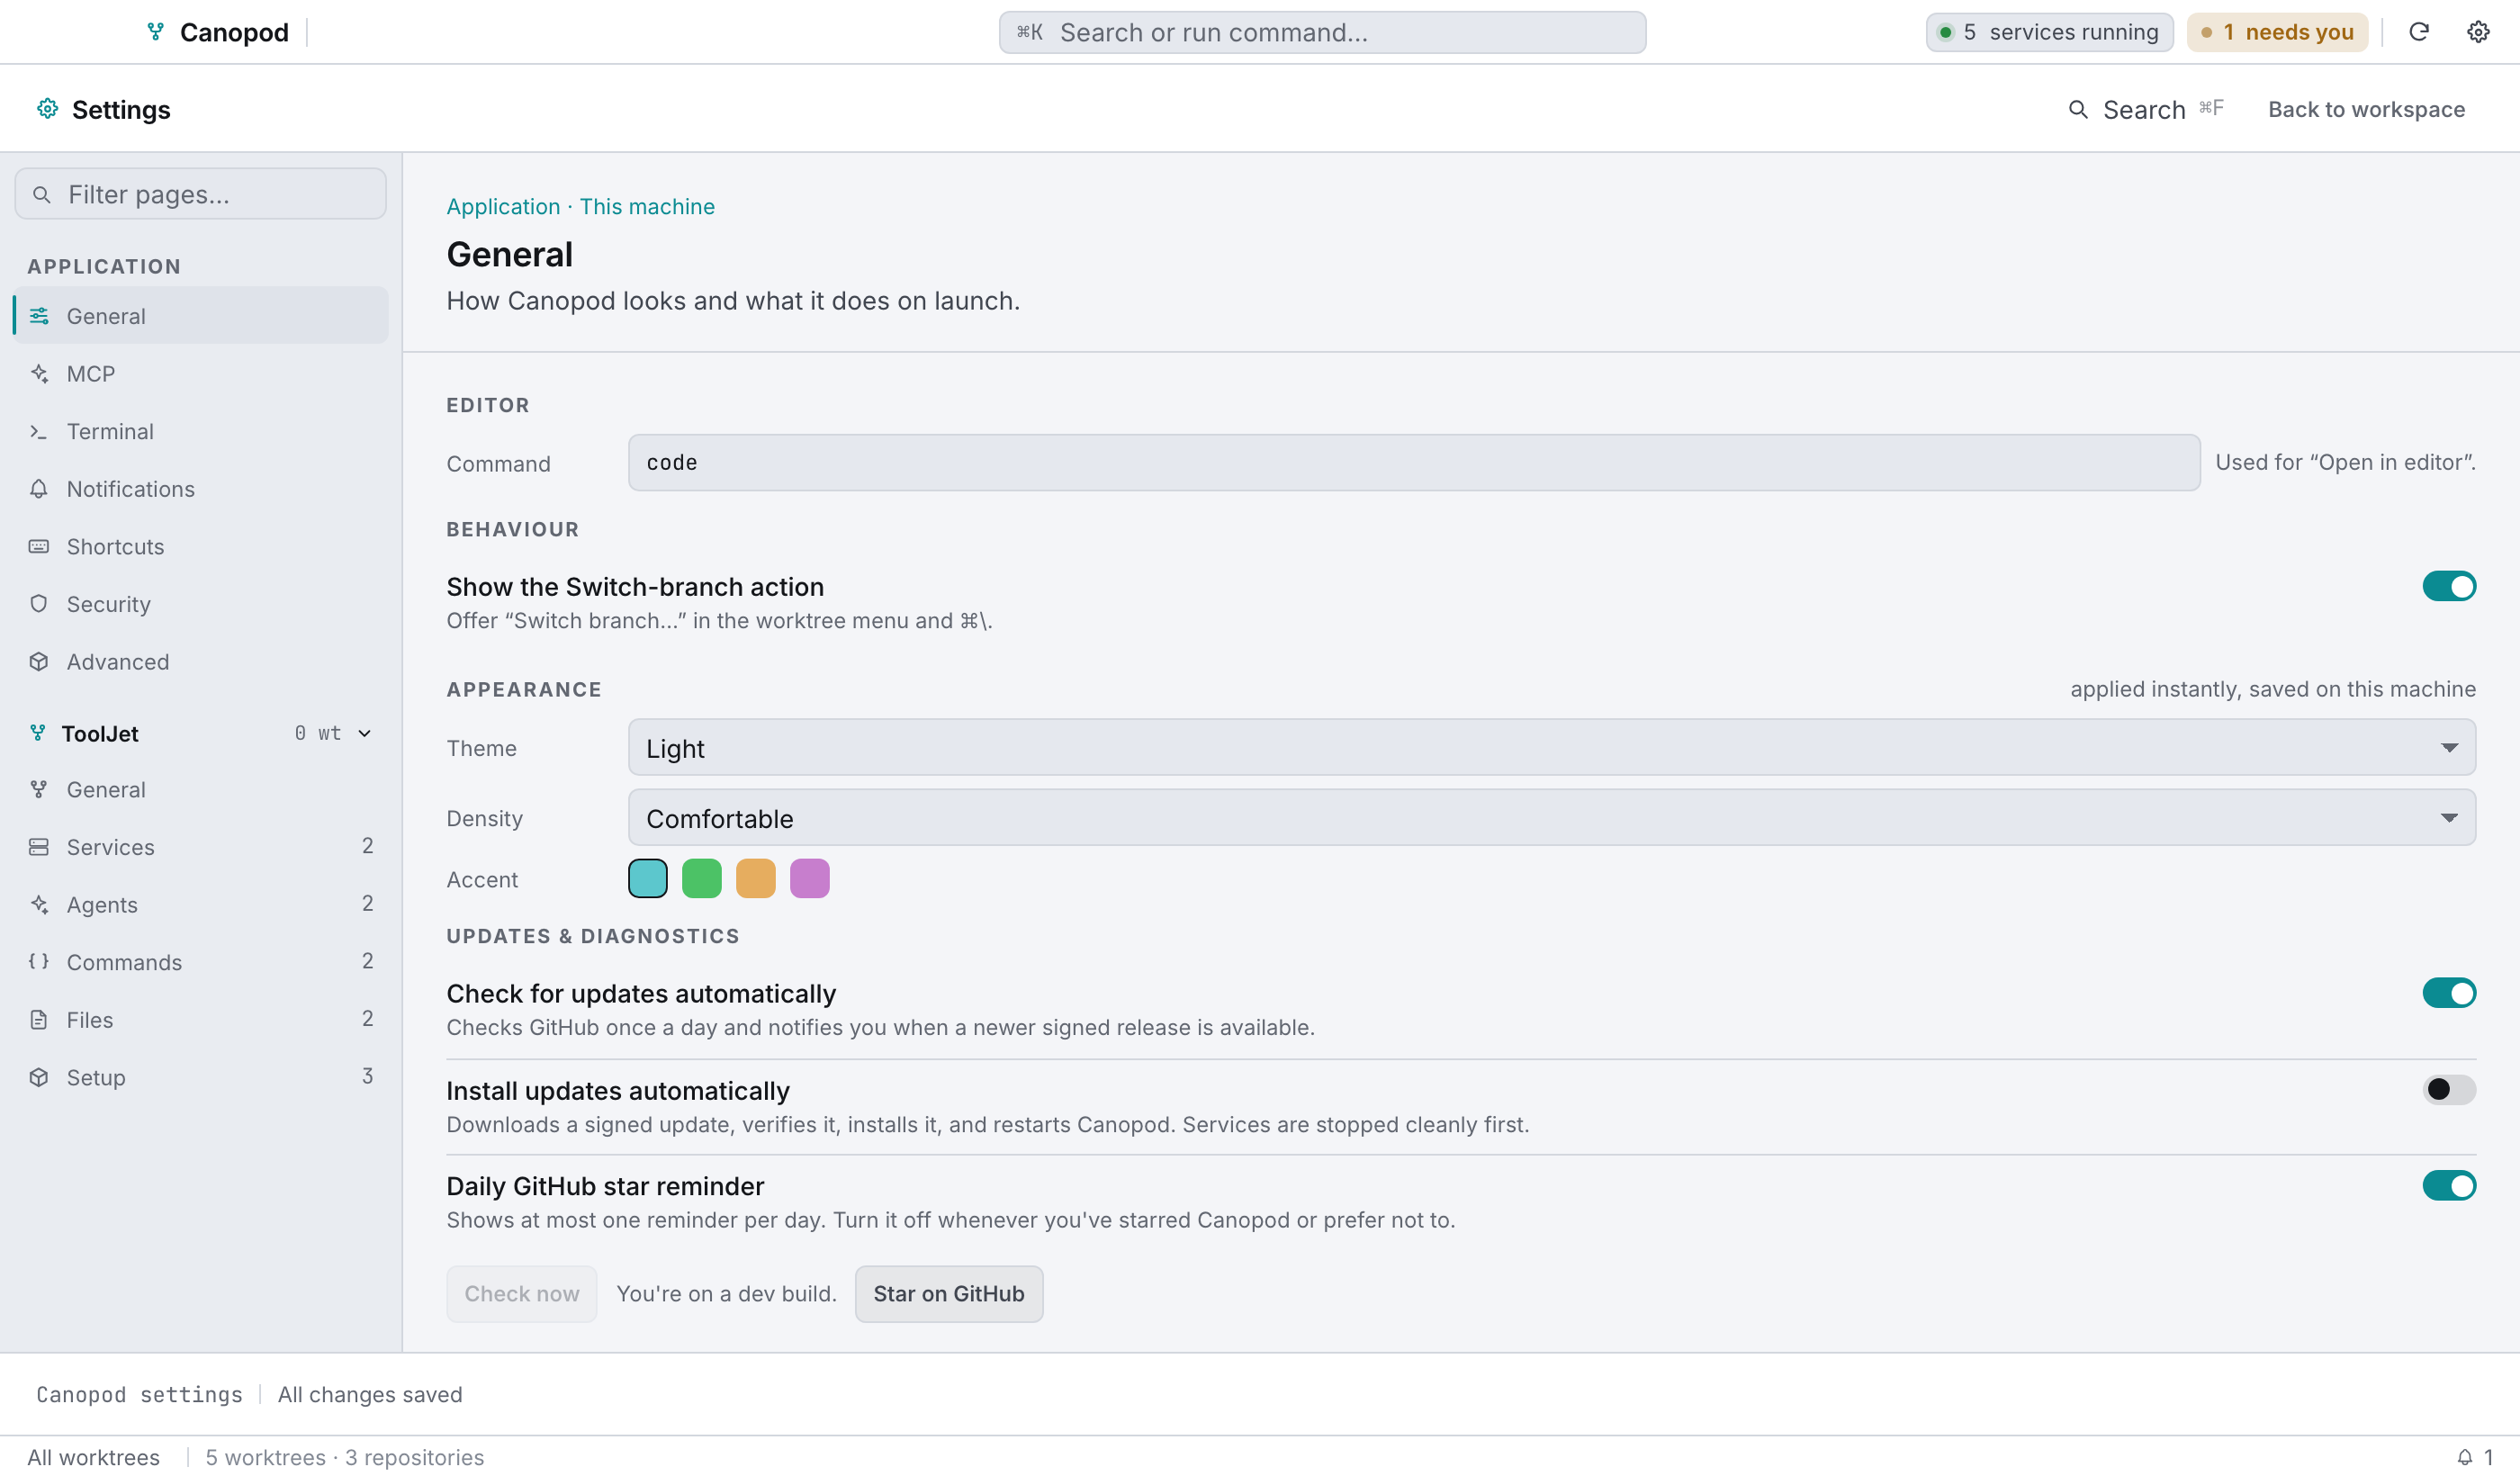Click the Advanced cube icon in sidebar
Screen dimensions: 2520x1476
(x=39, y=661)
